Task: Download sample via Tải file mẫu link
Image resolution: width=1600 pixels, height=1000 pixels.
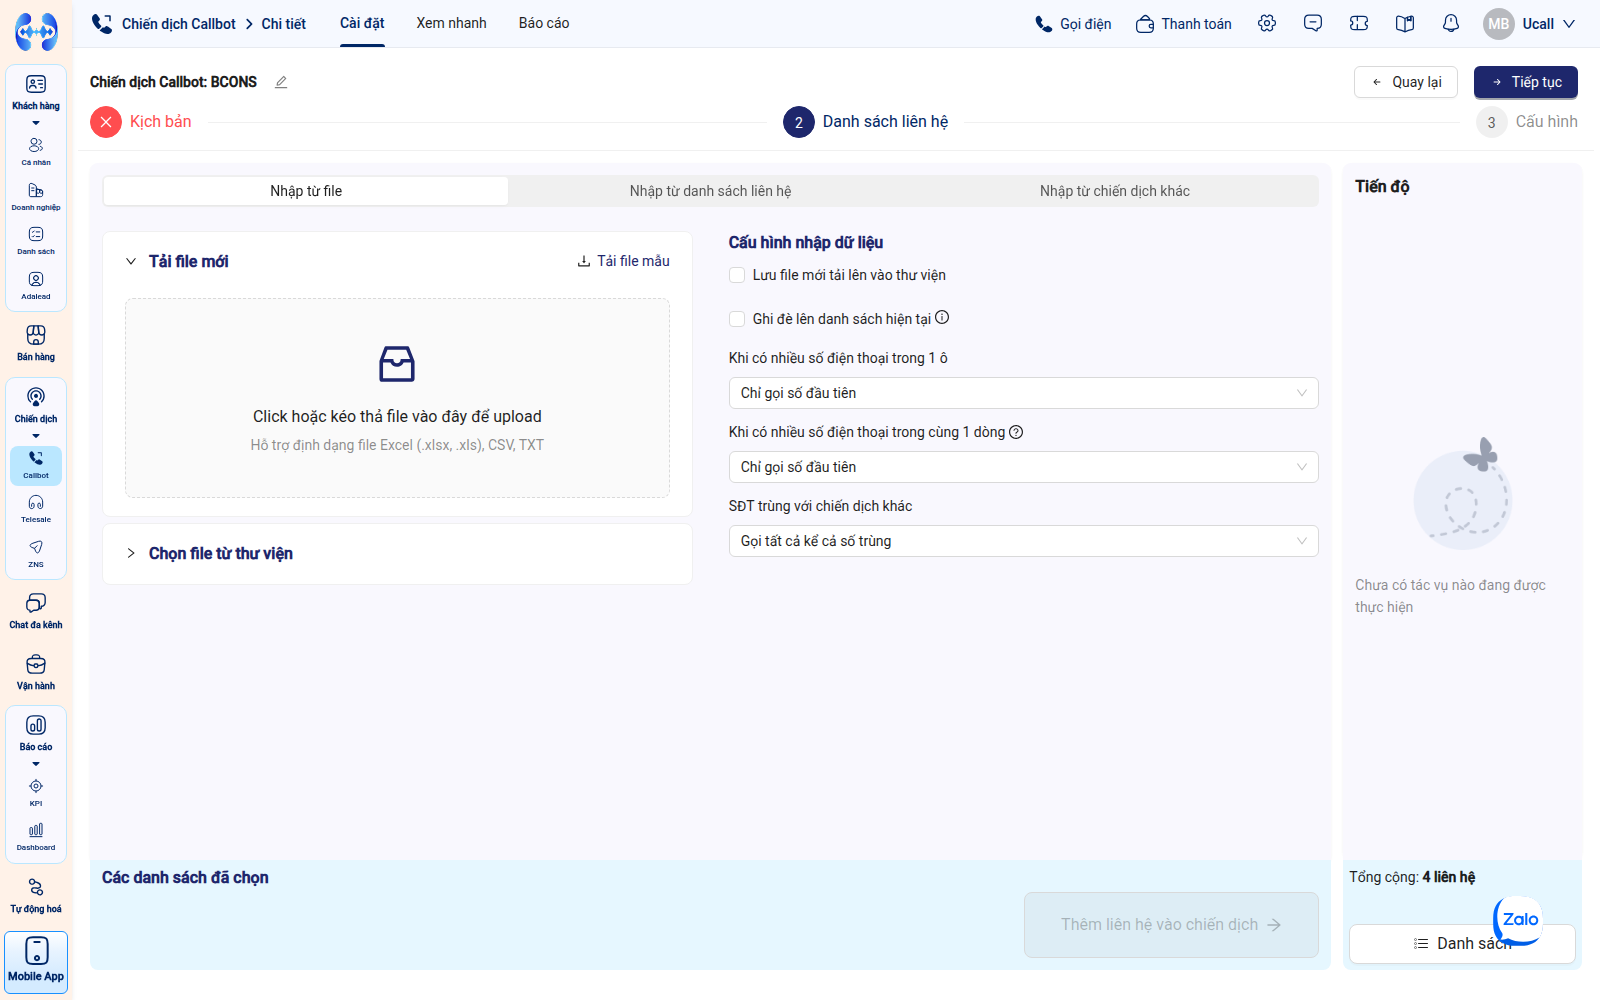Action: [623, 261]
